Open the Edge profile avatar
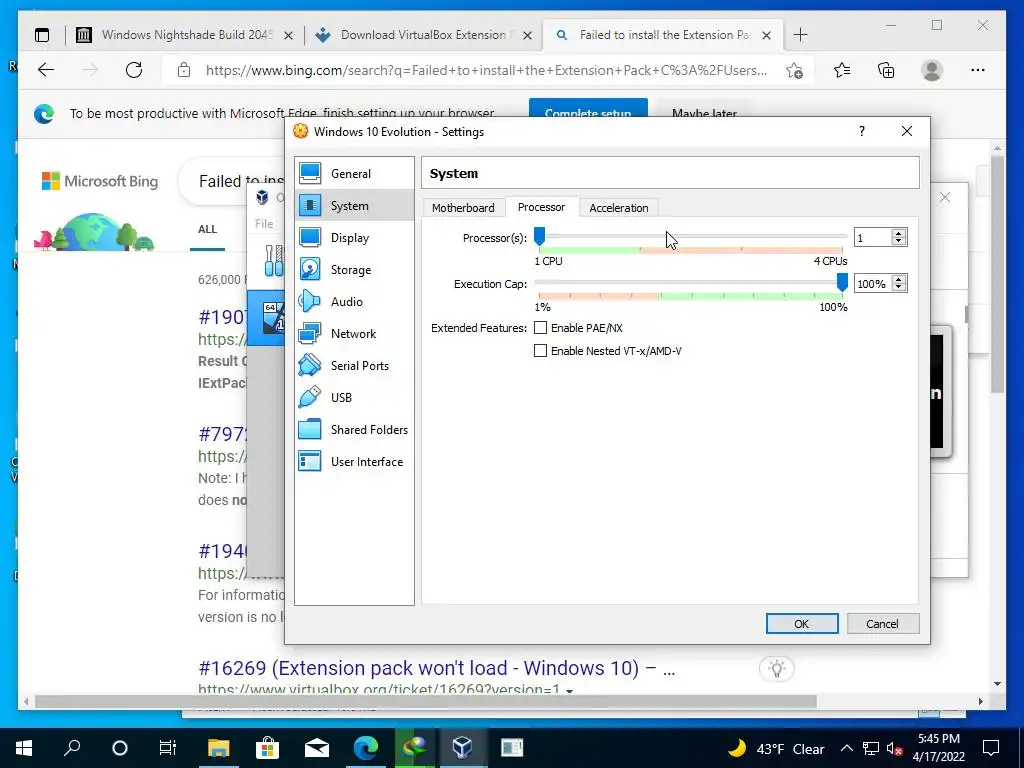Screen dimensions: 1024x768 click(x=932, y=70)
